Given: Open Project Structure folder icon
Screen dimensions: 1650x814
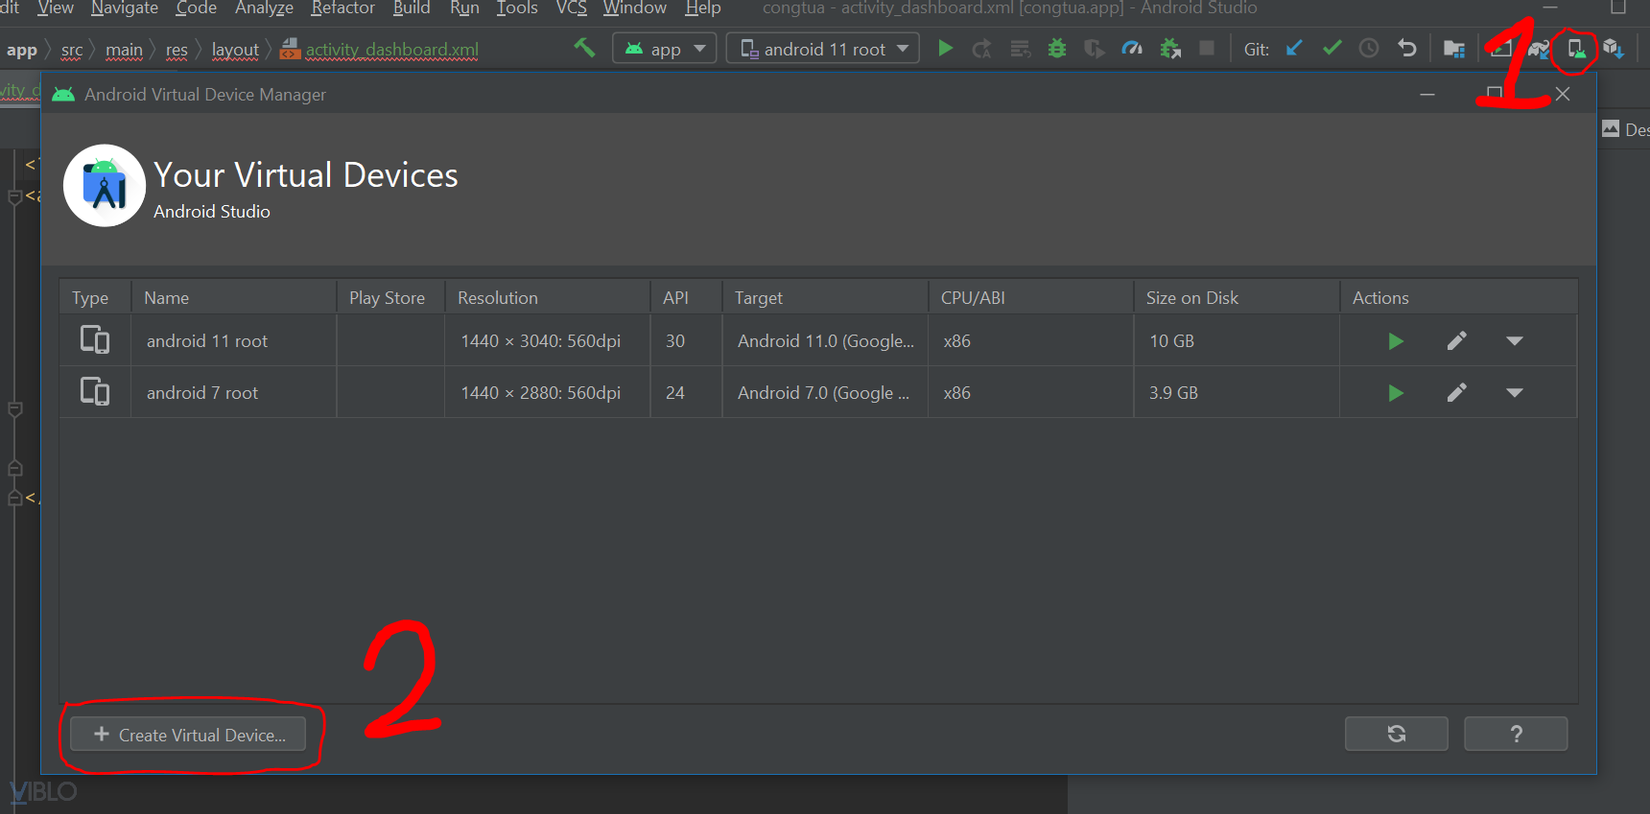Looking at the screenshot, I should 1454,48.
